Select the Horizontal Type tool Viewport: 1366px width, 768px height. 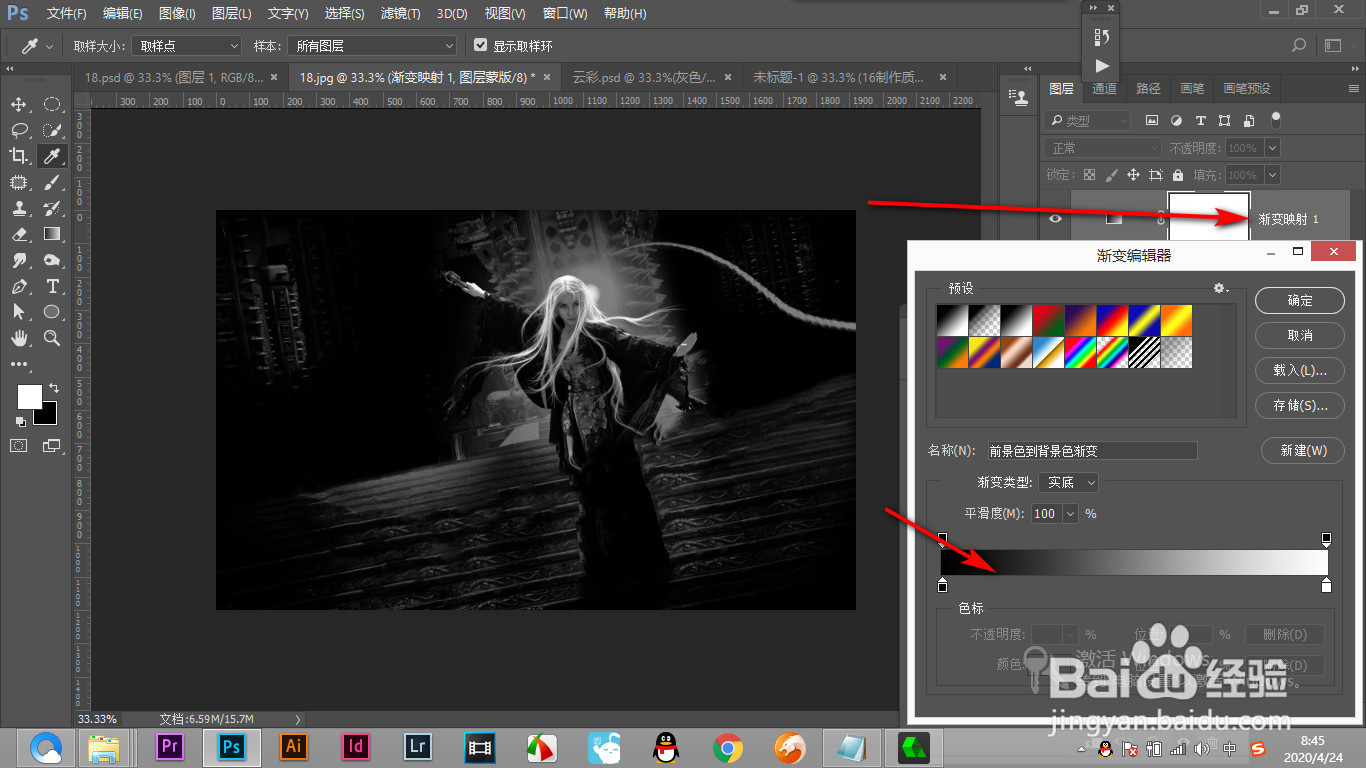(x=52, y=286)
